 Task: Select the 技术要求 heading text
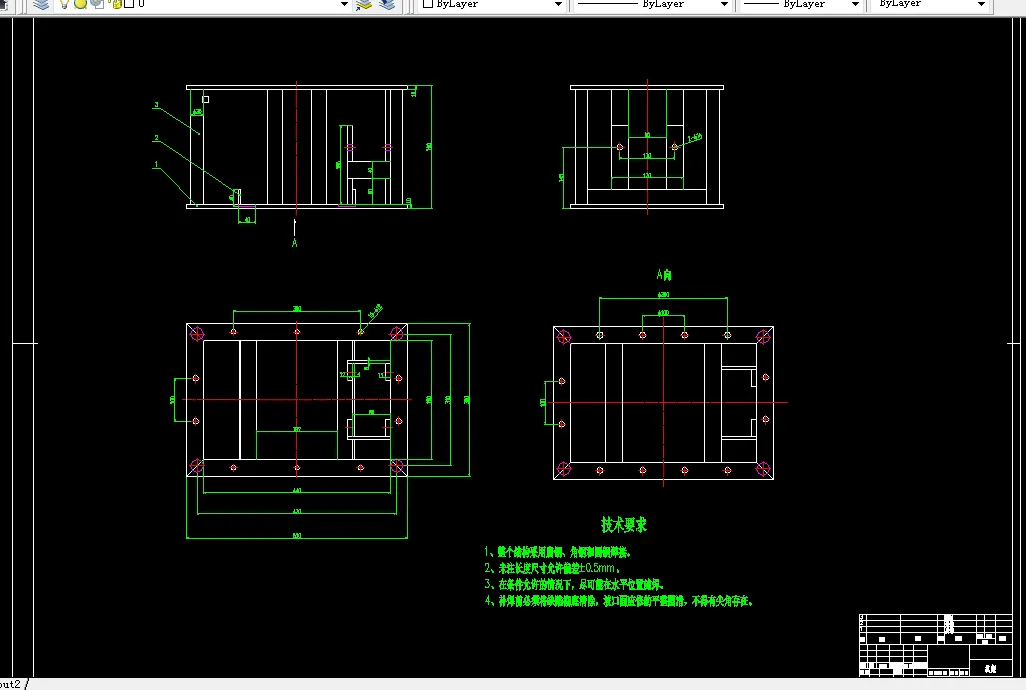[624, 525]
